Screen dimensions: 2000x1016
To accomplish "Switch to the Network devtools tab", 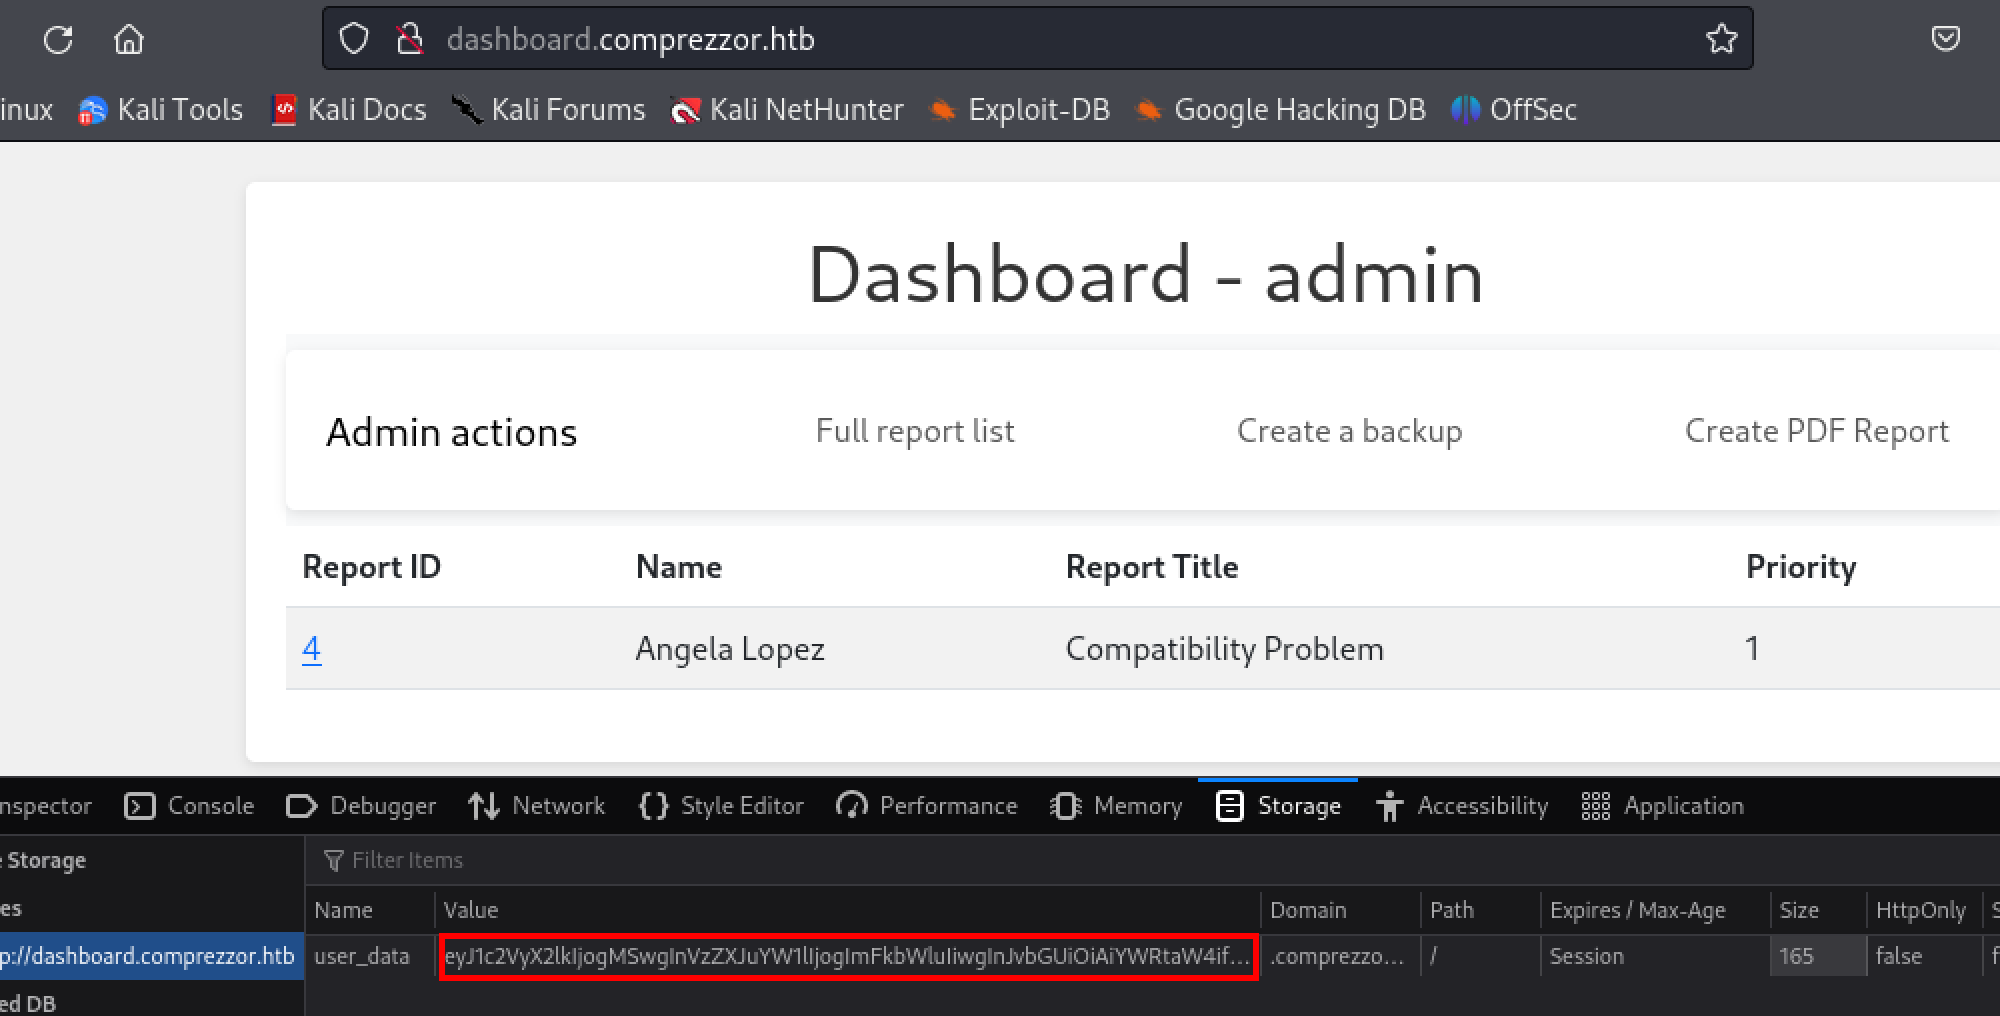I will coord(537,806).
